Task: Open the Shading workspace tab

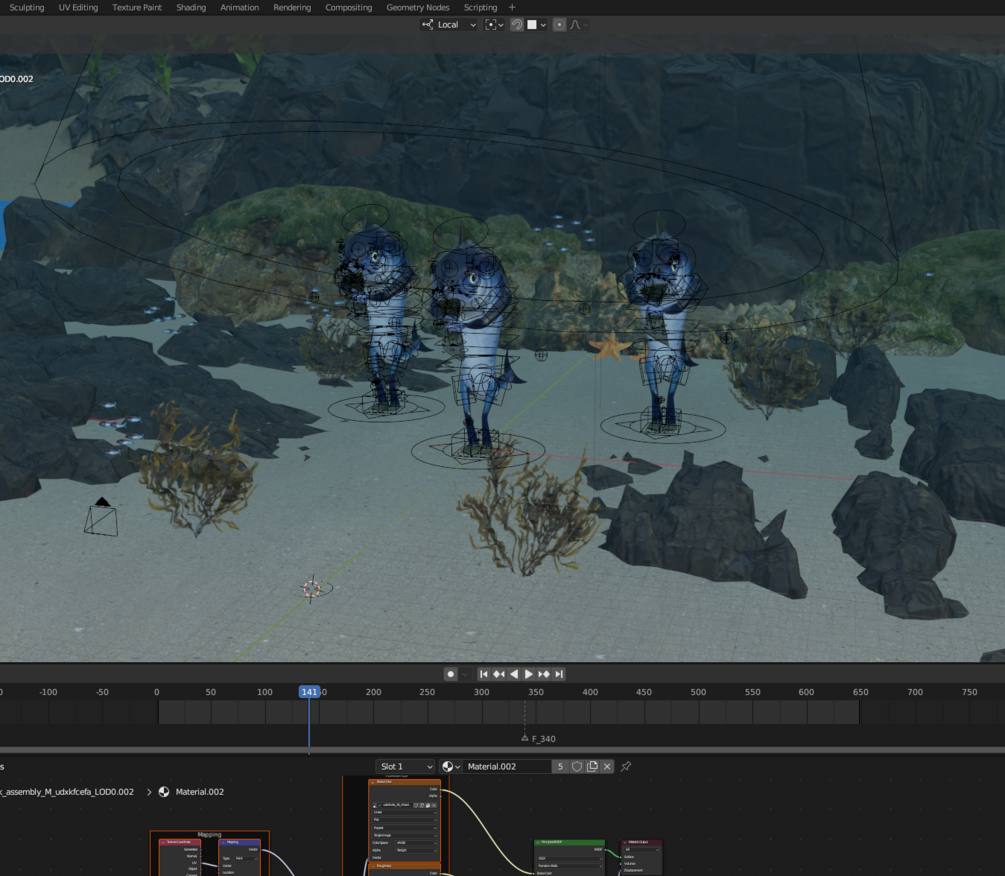Action: pos(191,8)
